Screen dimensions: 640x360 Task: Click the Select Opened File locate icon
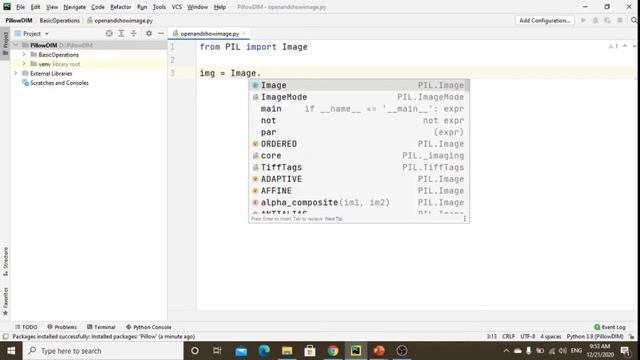coord(109,33)
